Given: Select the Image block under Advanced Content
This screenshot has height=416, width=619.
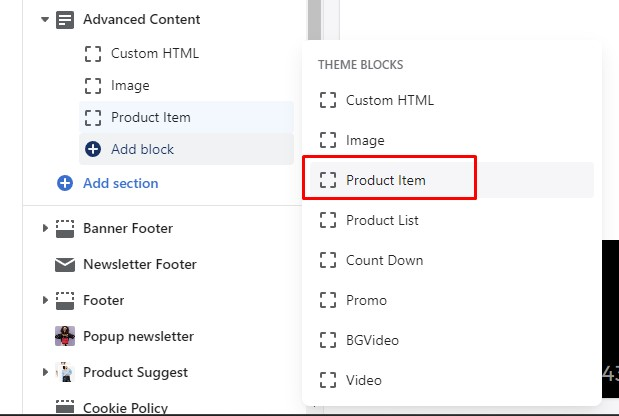Looking at the screenshot, I should tap(130, 85).
